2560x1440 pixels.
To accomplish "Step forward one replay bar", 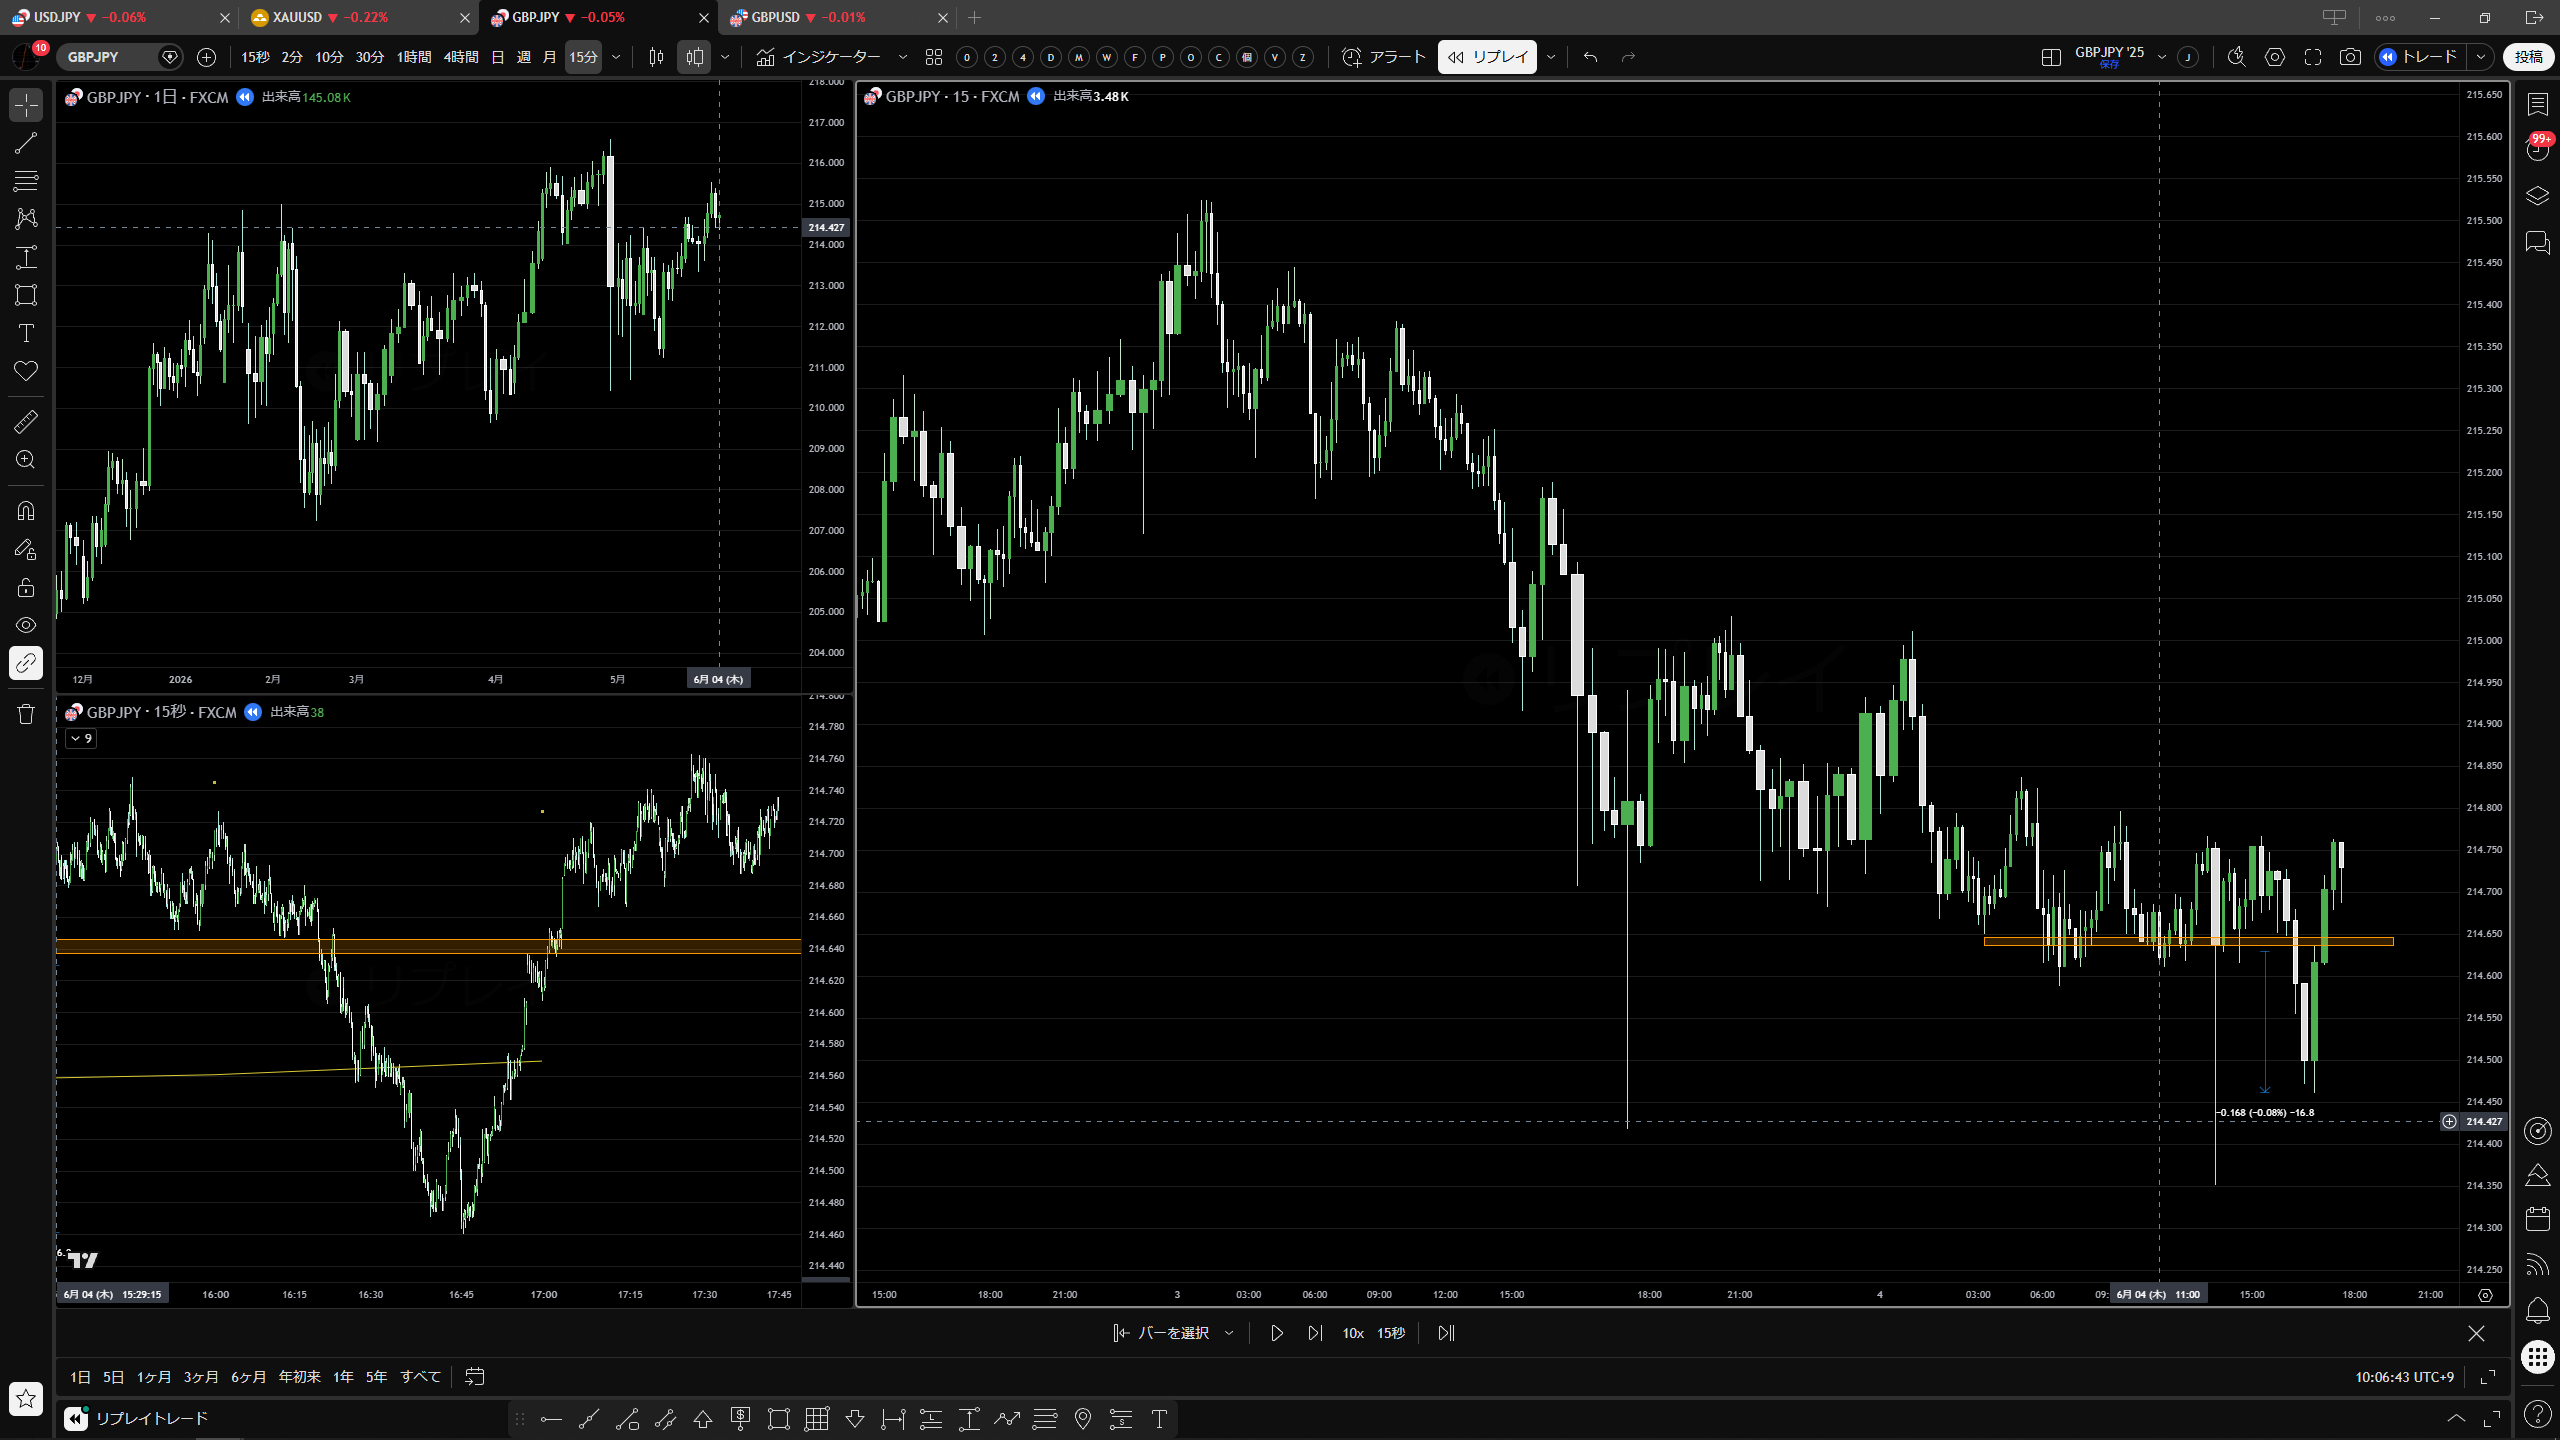I will coord(1315,1333).
